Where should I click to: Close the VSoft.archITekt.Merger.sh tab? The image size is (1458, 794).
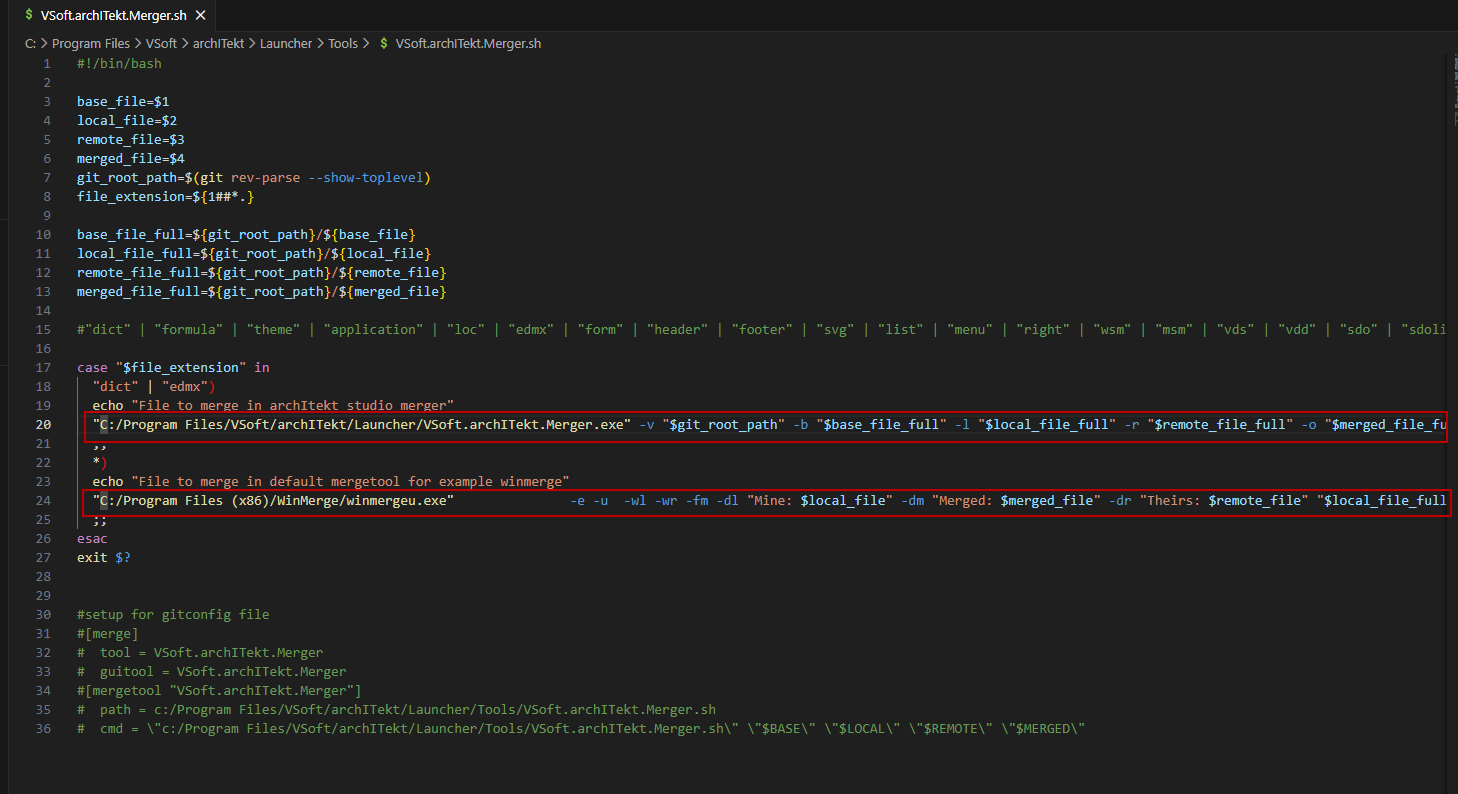coord(200,16)
